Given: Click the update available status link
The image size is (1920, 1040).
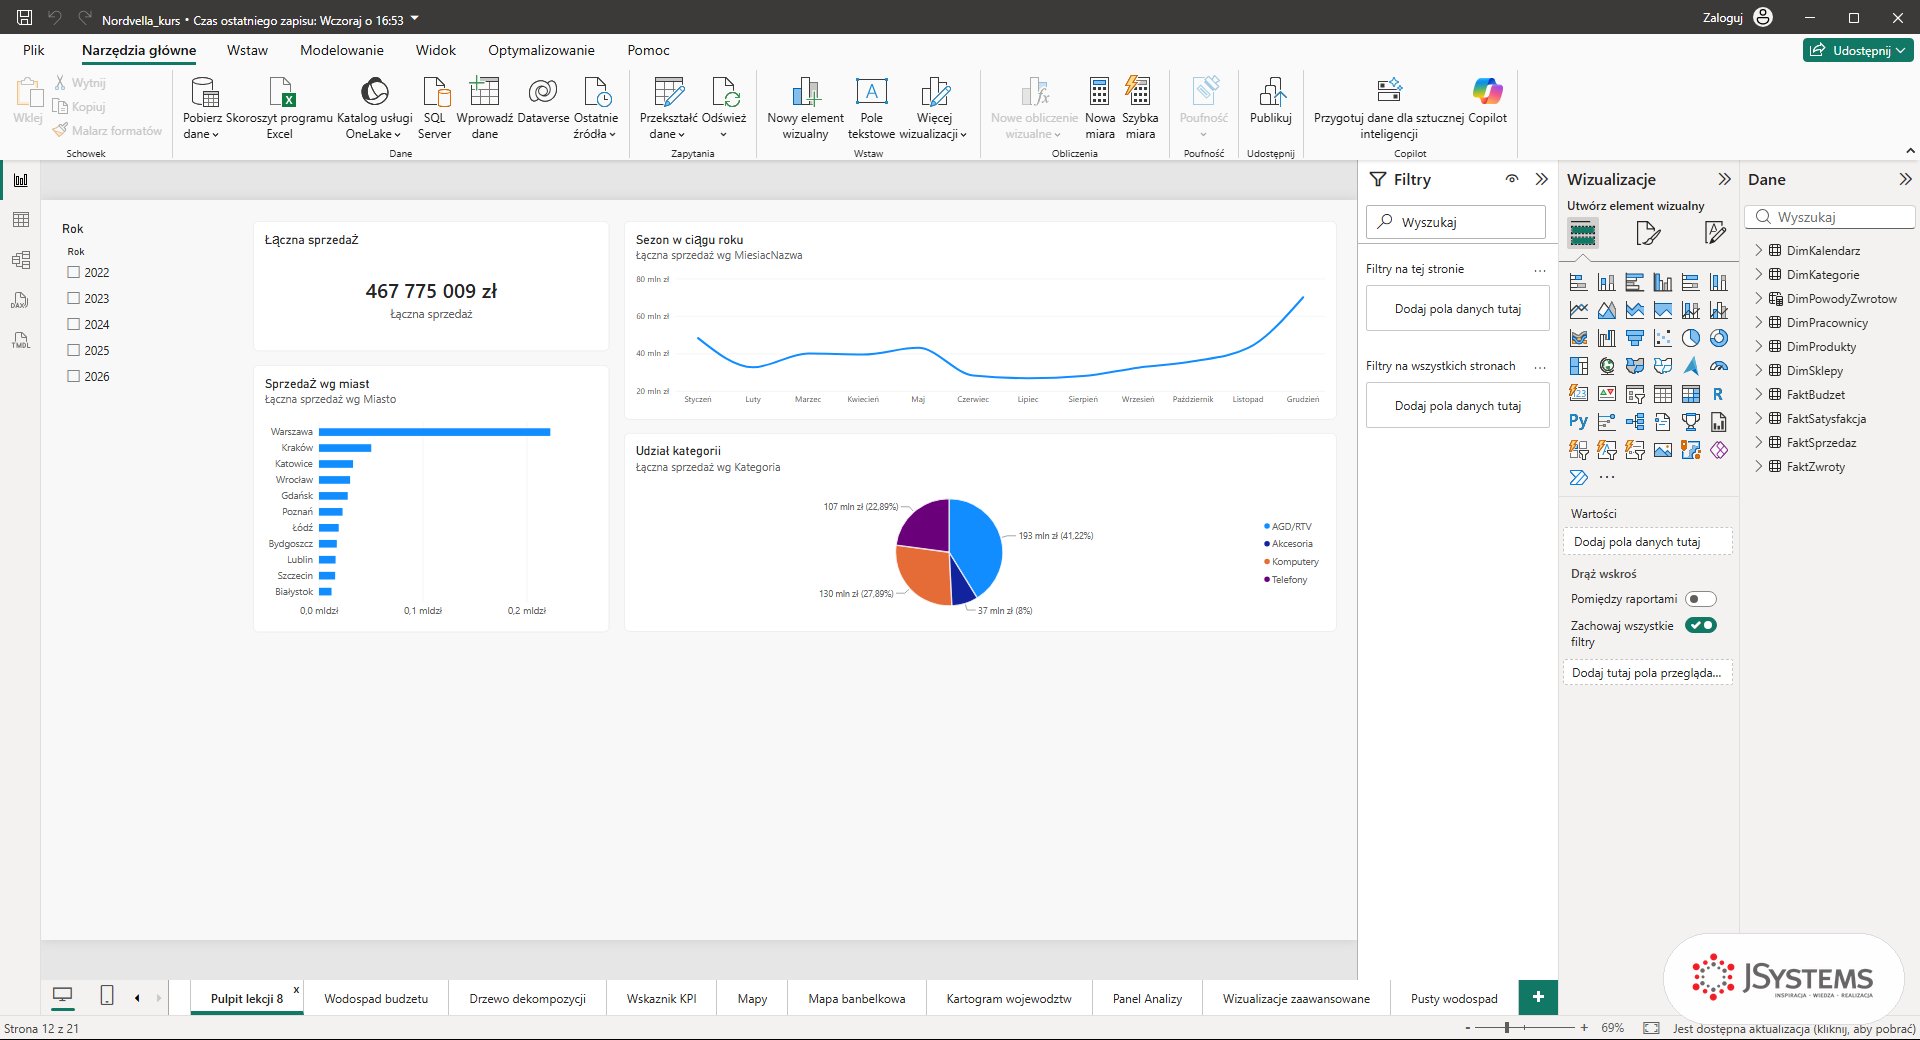Looking at the screenshot, I should click(x=1794, y=1028).
